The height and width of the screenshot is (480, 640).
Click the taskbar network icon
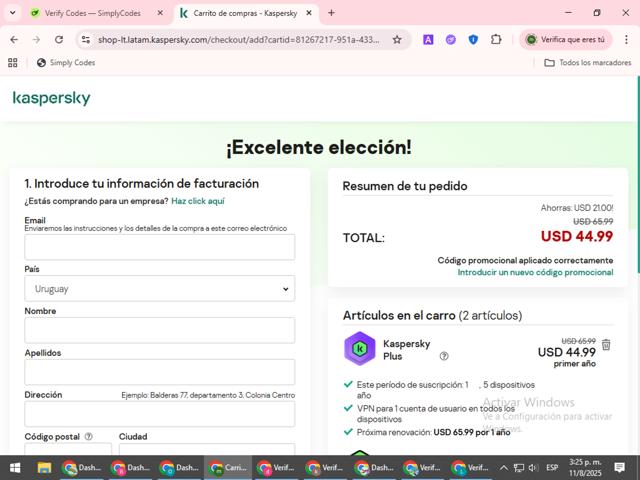click(519, 468)
